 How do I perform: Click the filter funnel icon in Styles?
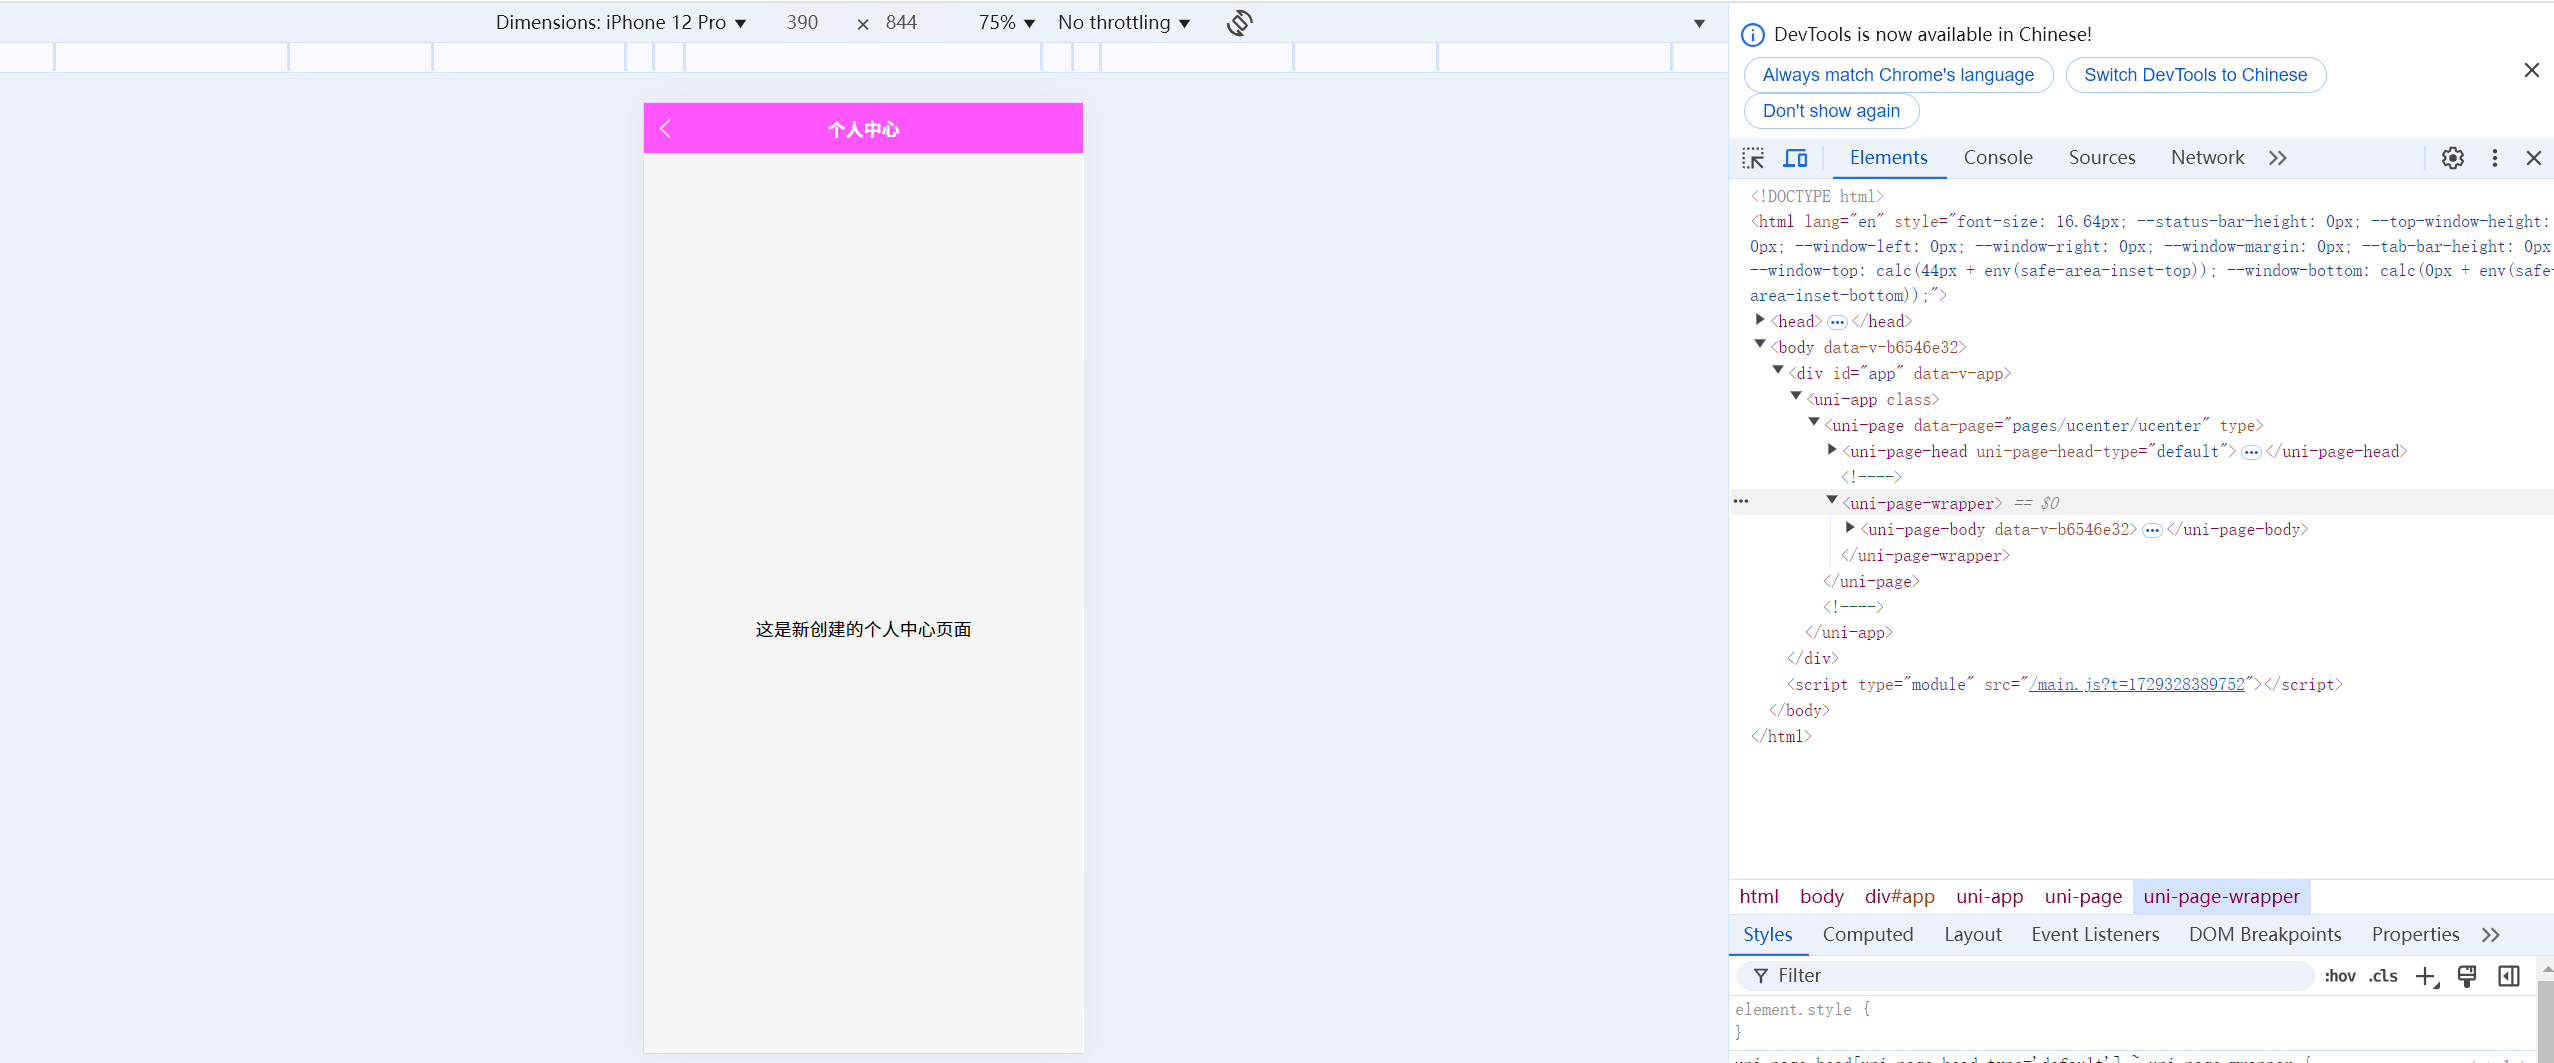pyautogui.click(x=1761, y=976)
